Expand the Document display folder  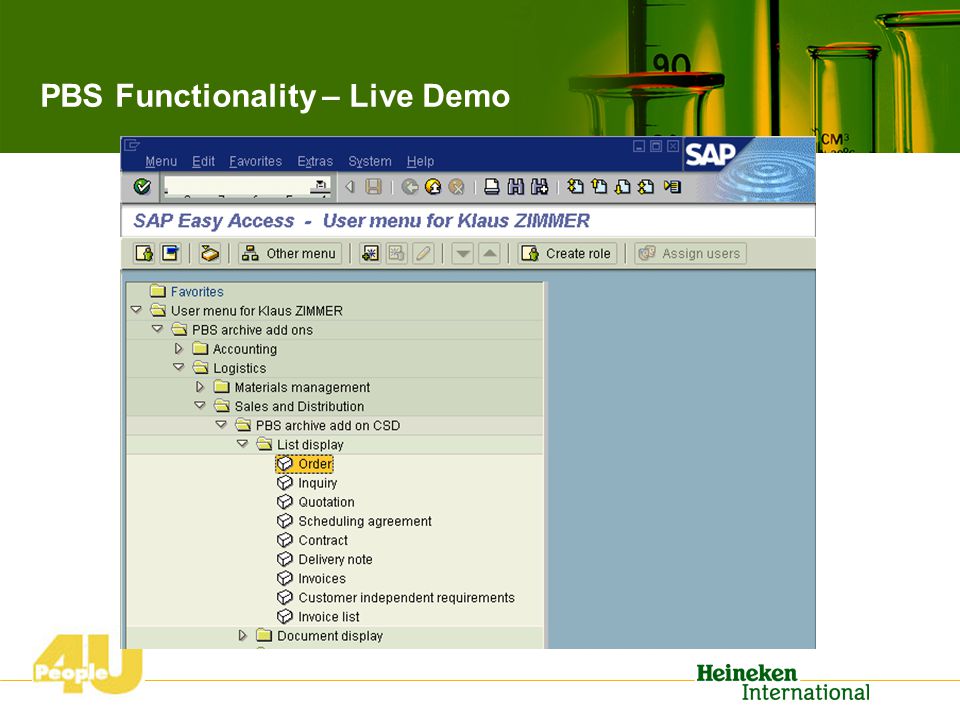pyautogui.click(x=242, y=635)
